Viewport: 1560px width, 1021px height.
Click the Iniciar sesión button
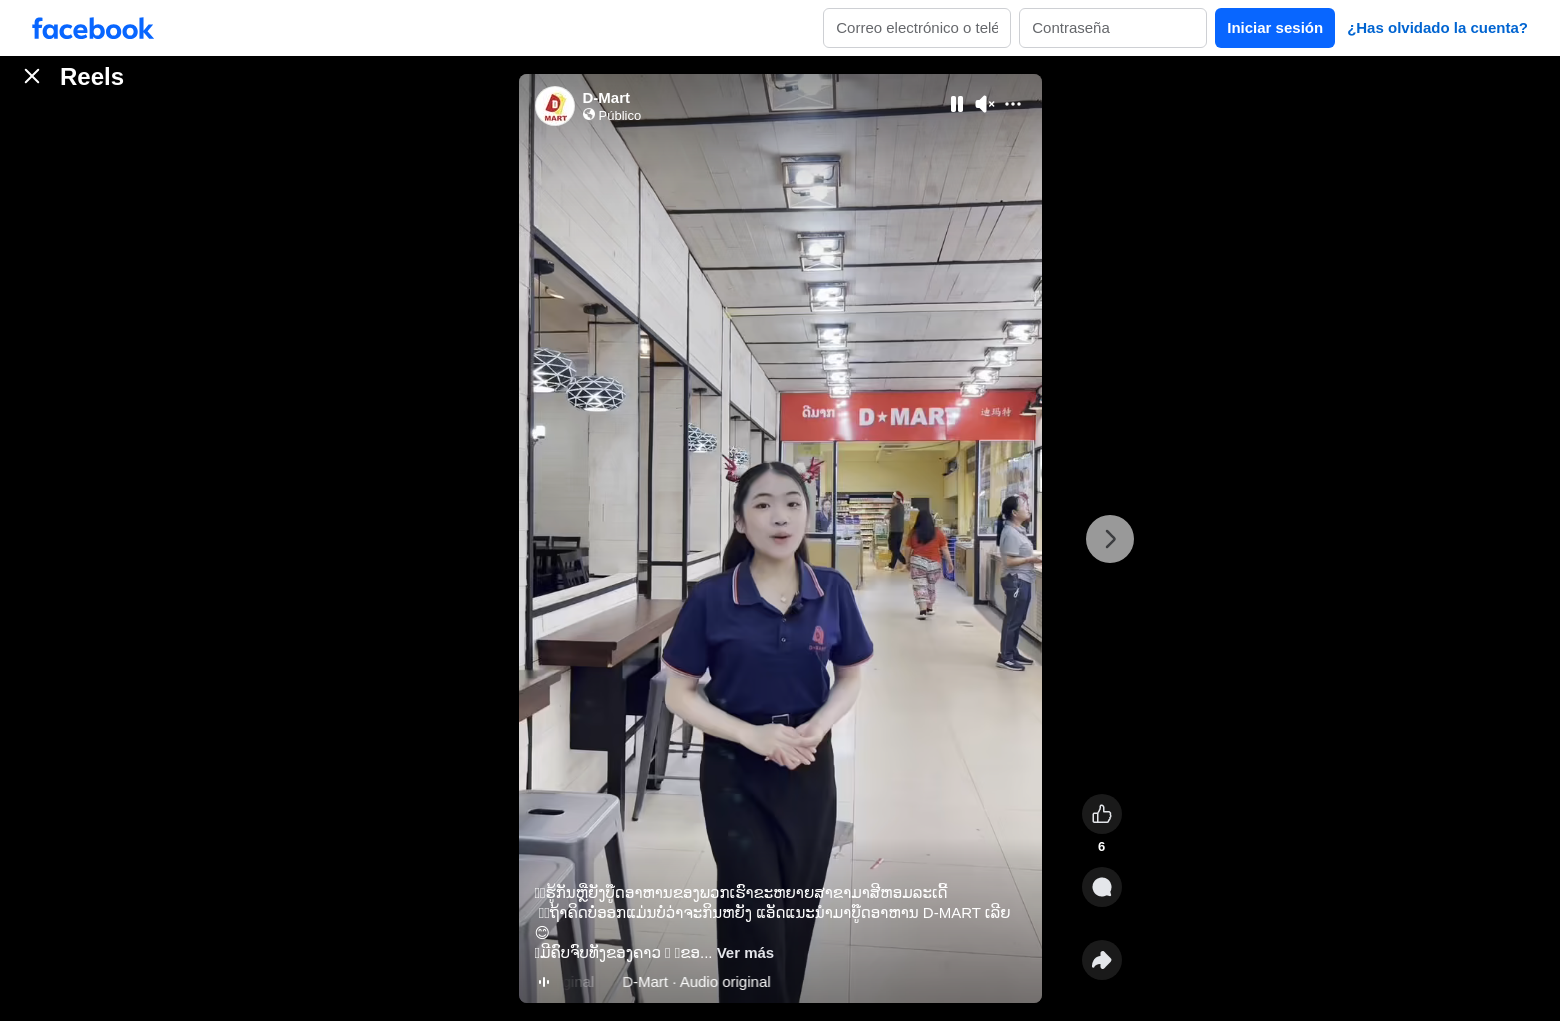point(1275,28)
